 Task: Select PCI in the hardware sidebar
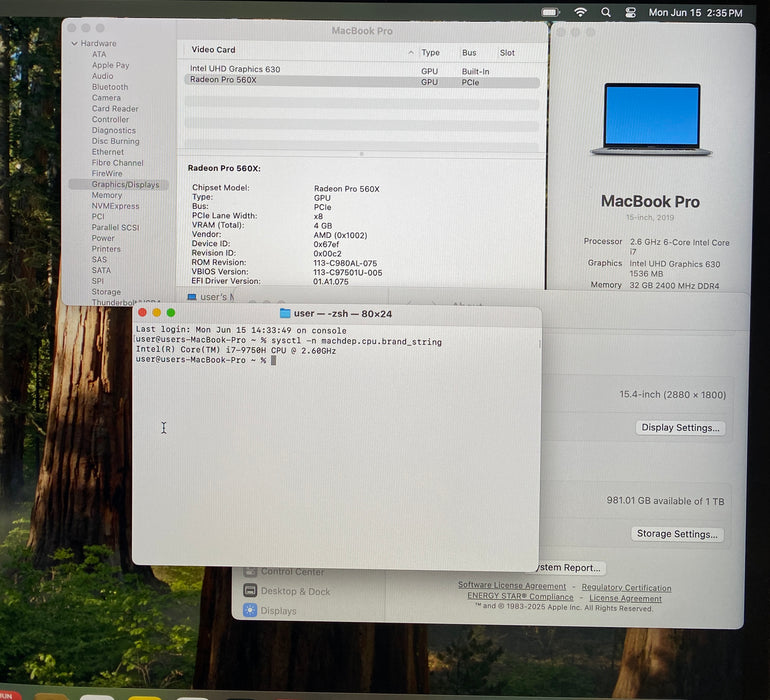click(98, 216)
